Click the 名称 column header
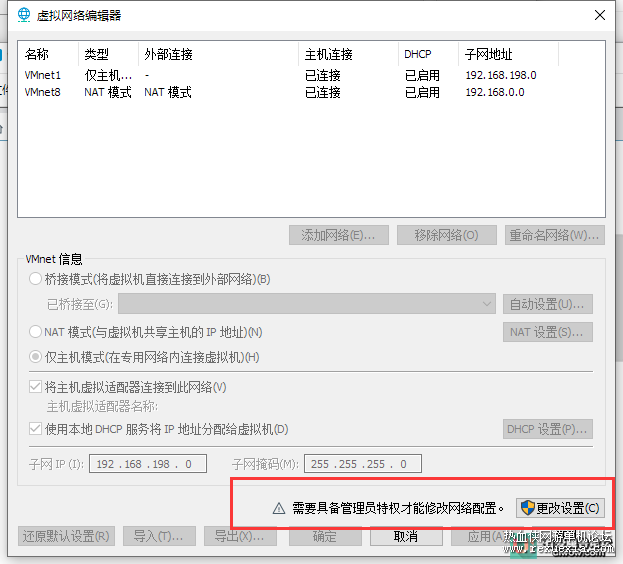The height and width of the screenshot is (564, 623). point(48,54)
